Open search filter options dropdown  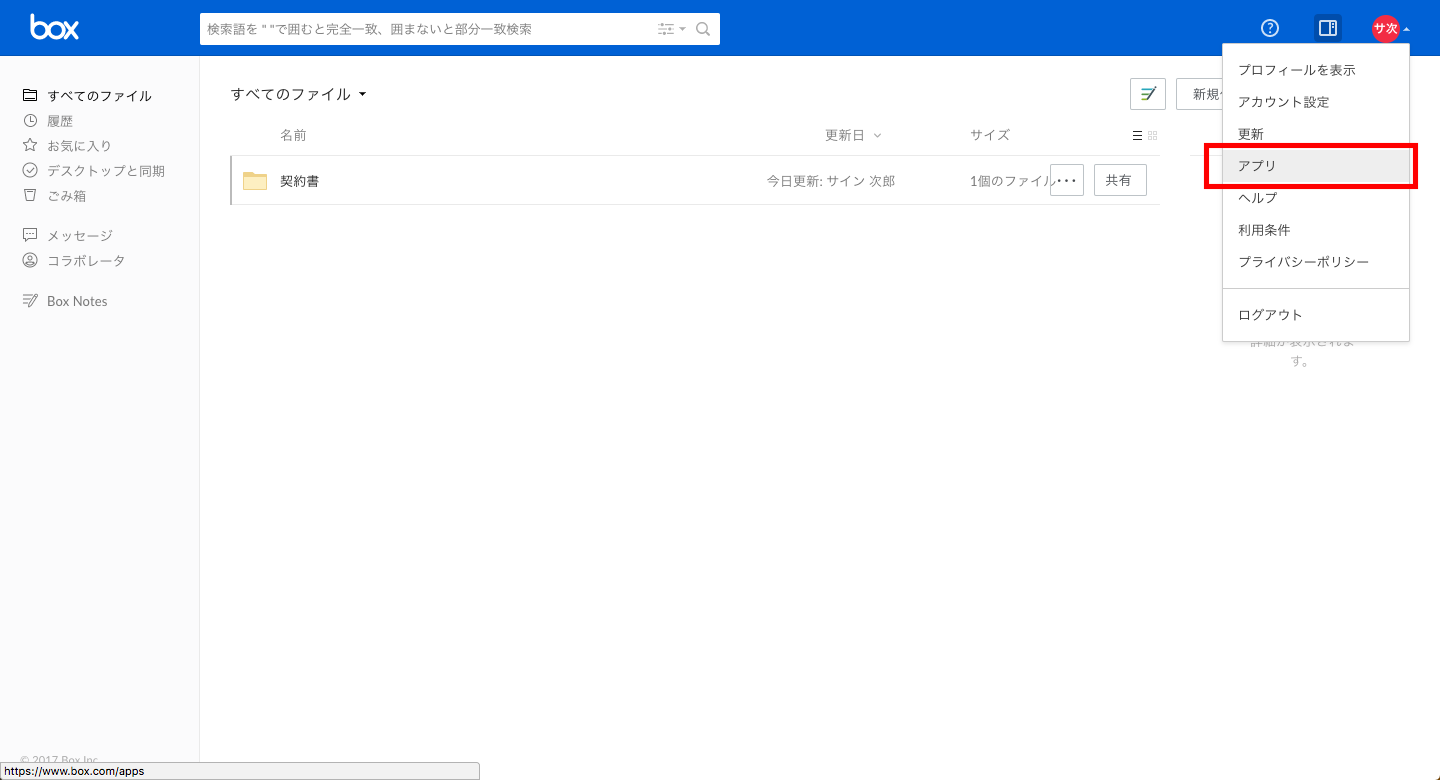tap(671, 29)
